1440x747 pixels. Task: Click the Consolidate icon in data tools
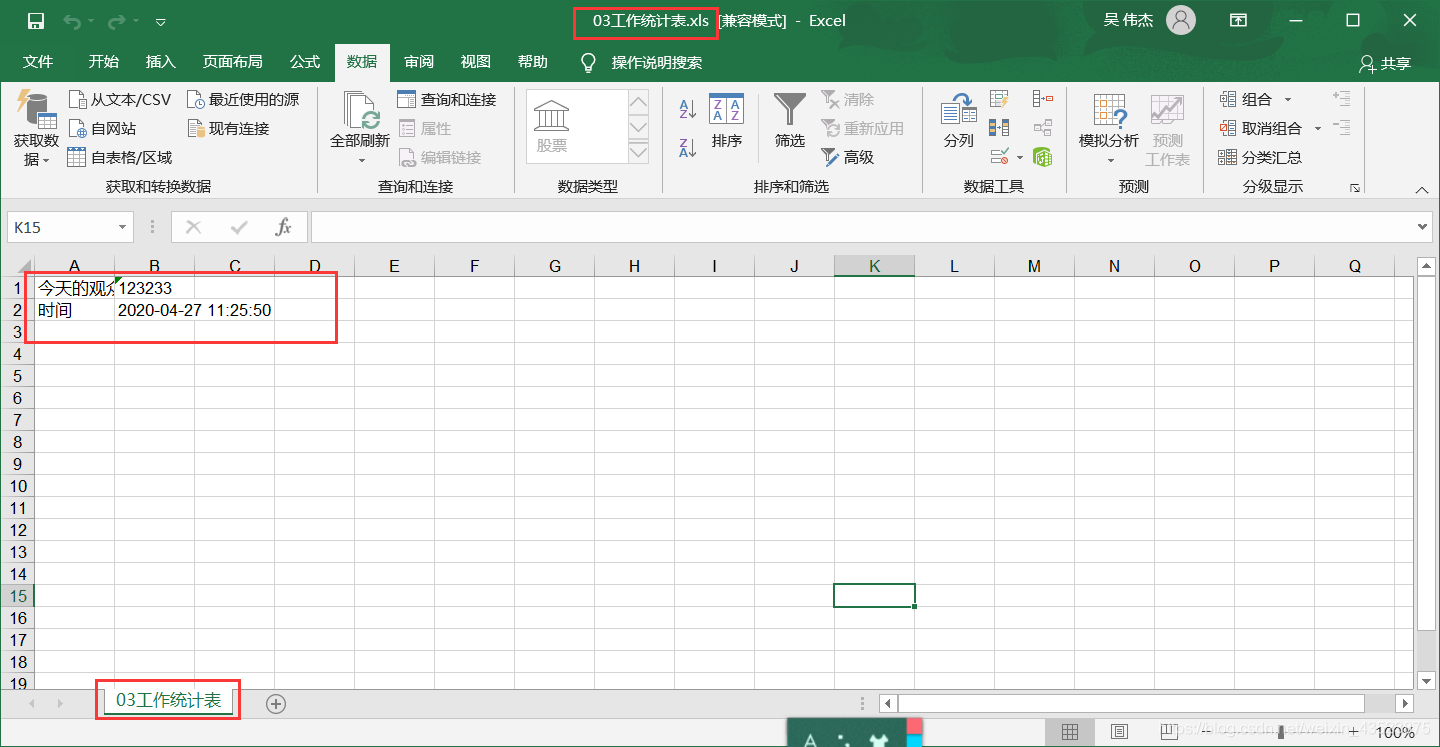click(1043, 99)
